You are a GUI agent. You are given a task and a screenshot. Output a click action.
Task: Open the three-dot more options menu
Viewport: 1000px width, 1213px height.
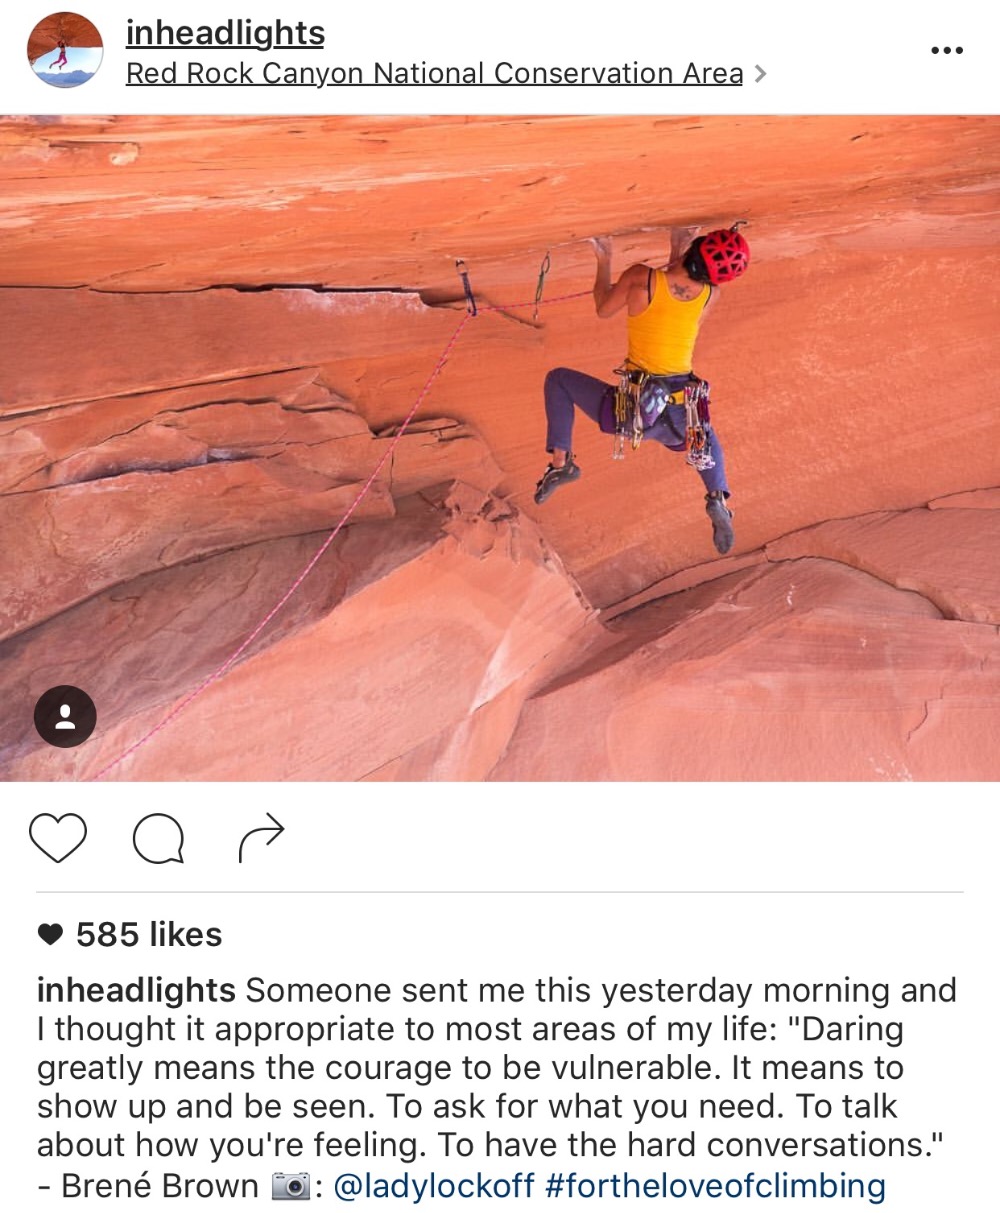(946, 50)
